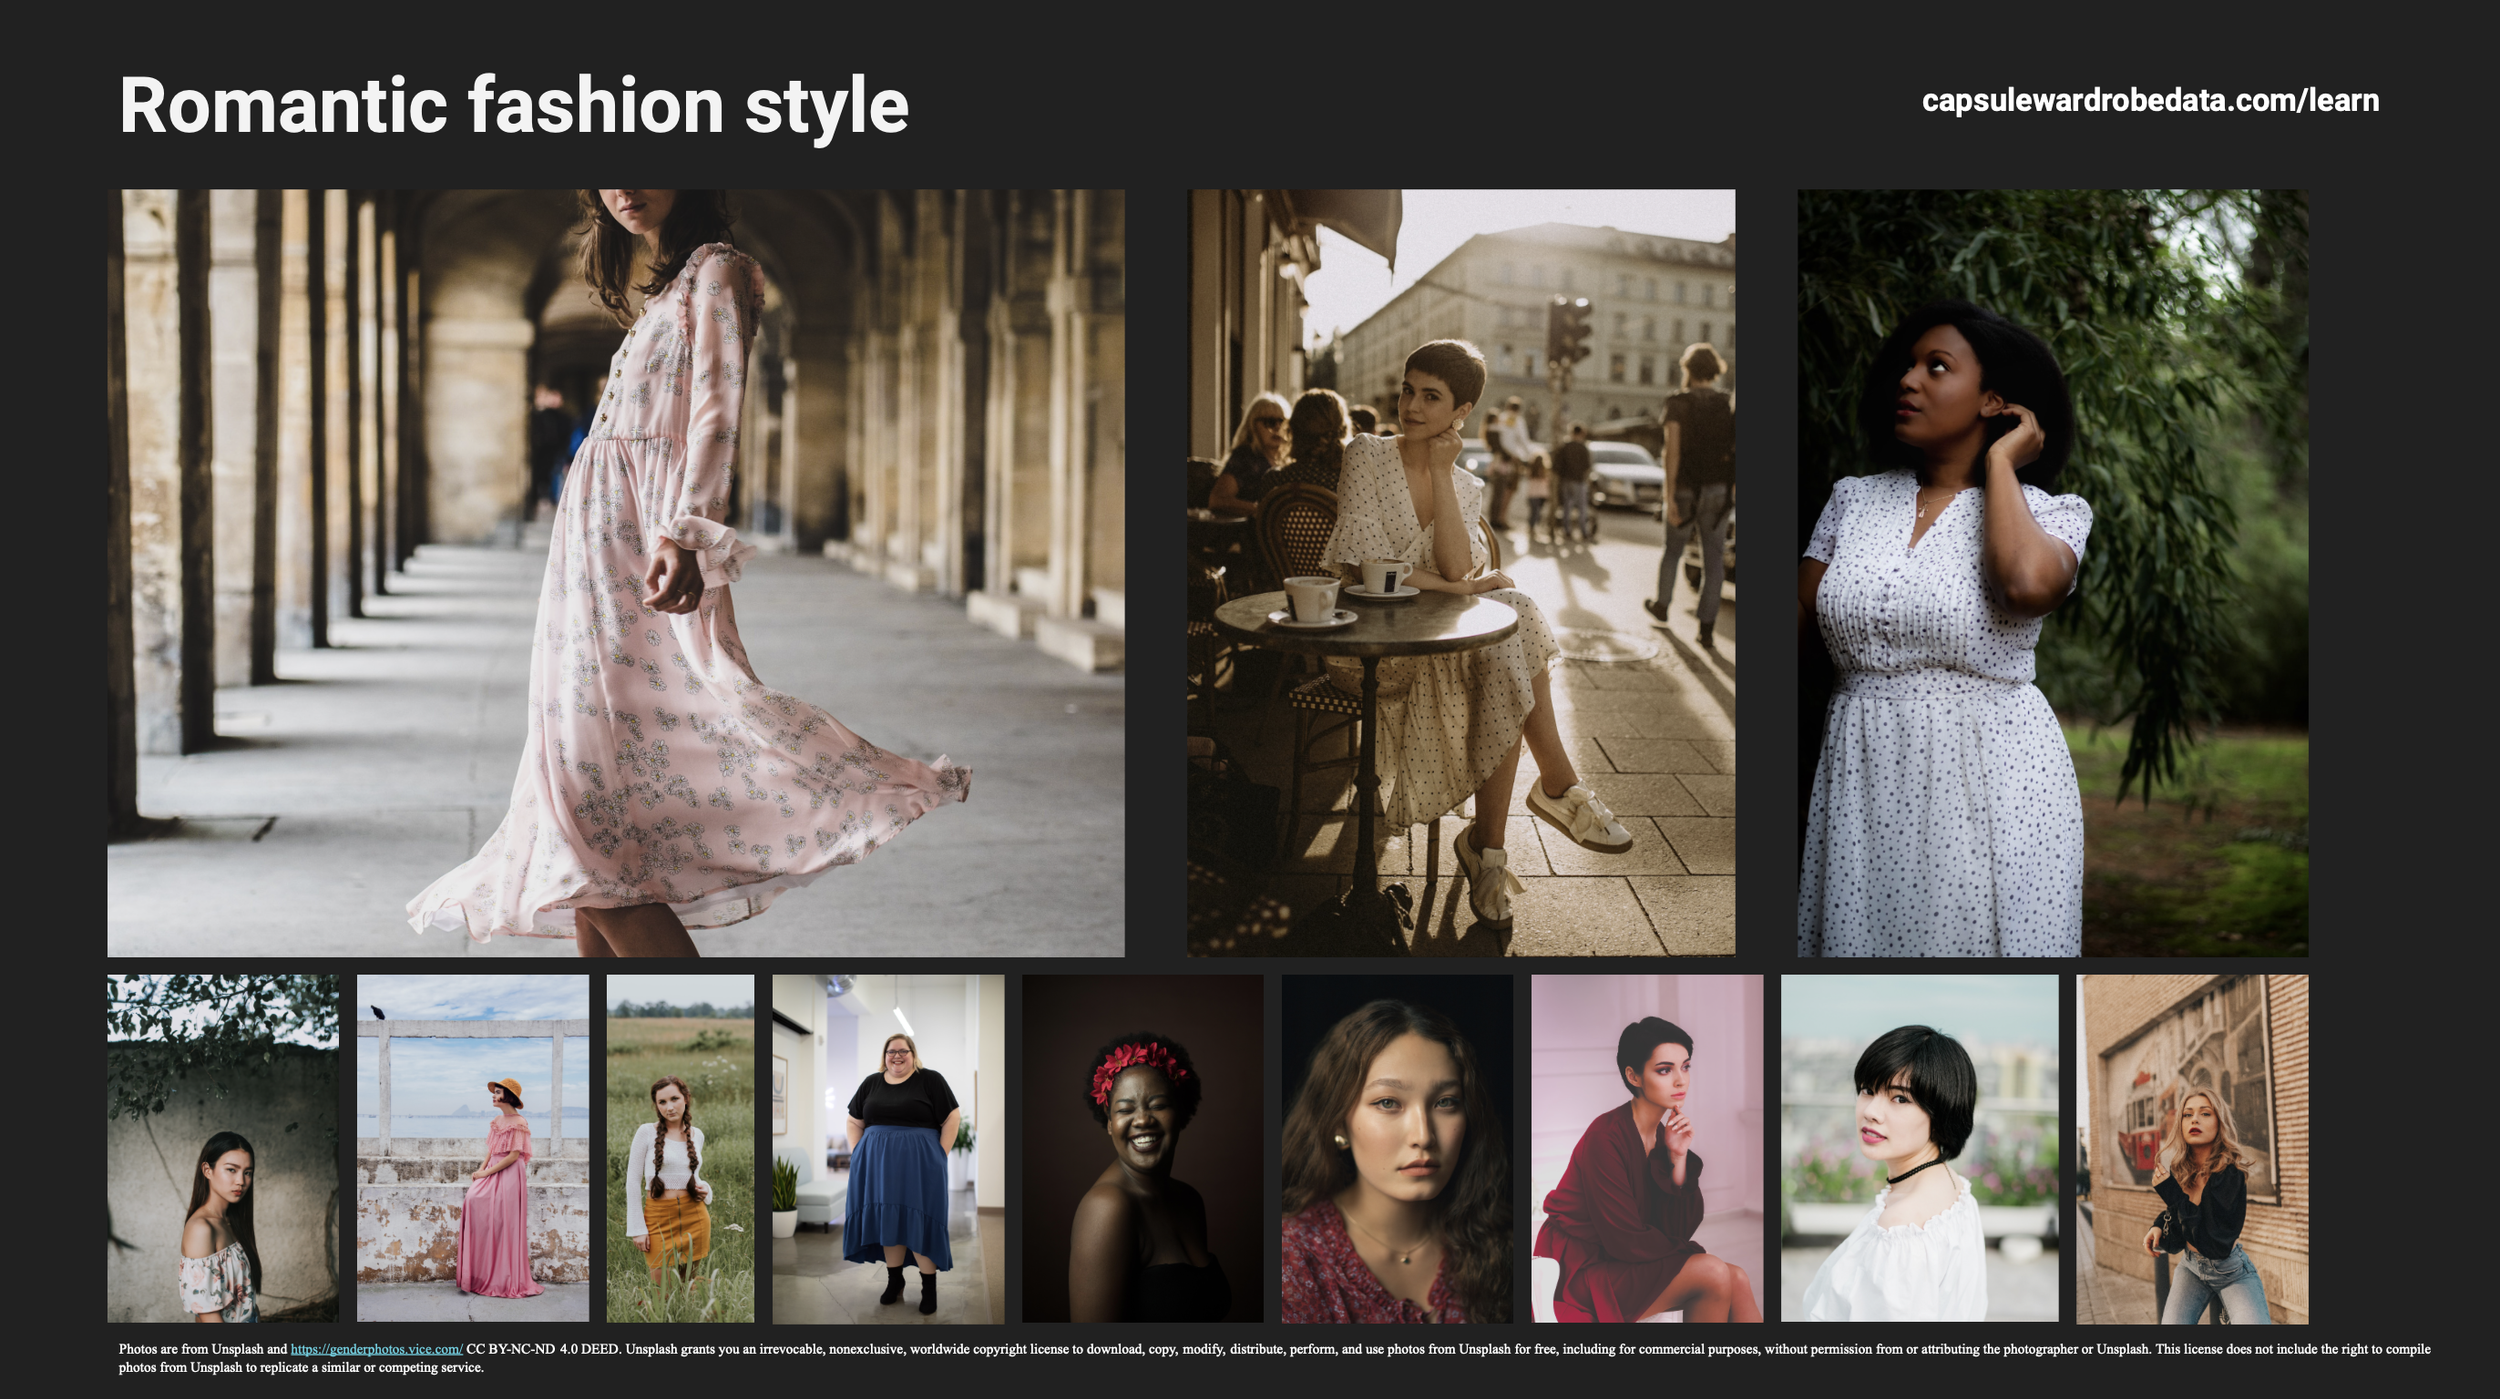Image resolution: width=2500 pixels, height=1399 pixels.
Task: Select the wavy hair close-up portrait
Action: [x=1396, y=1148]
